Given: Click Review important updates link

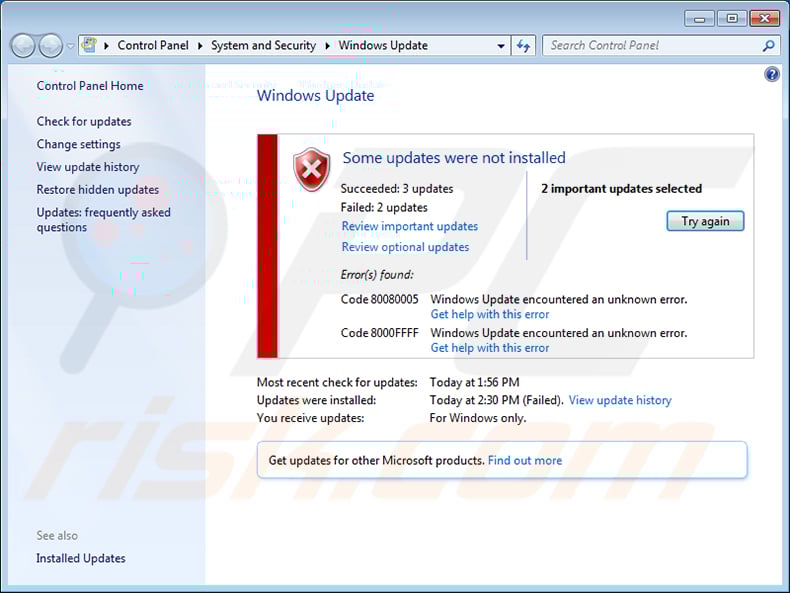Looking at the screenshot, I should 410,226.
